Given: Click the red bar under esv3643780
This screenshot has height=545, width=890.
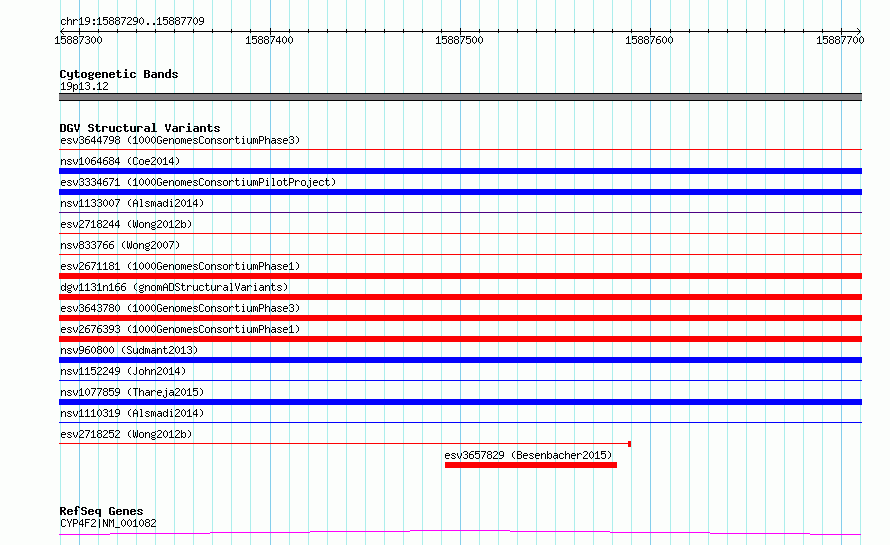Looking at the screenshot, I should pos(460,318).
